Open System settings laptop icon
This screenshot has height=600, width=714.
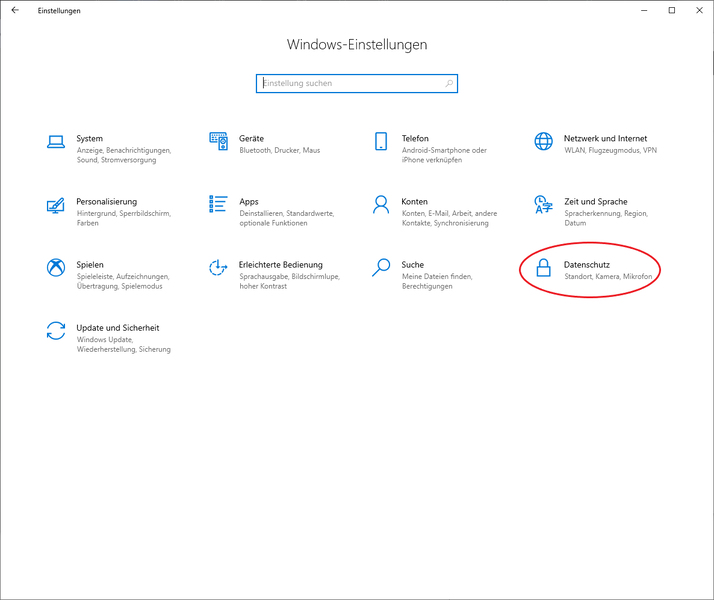pos(56,142)
